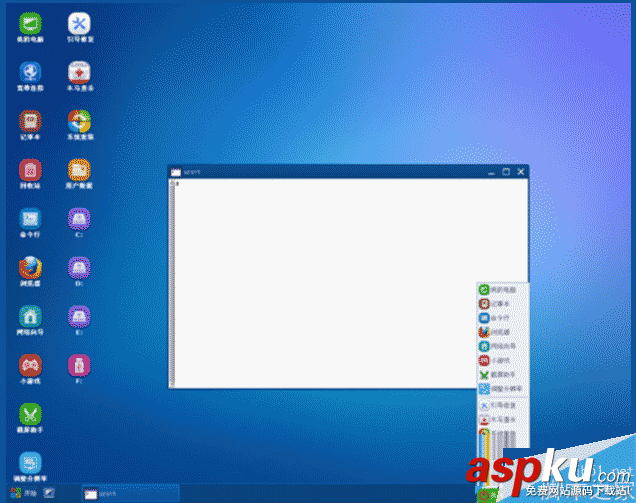The width and height of the screenshot is (636, 503).
Task: Select the Notepad button in the taskbar
Action: 131,494
